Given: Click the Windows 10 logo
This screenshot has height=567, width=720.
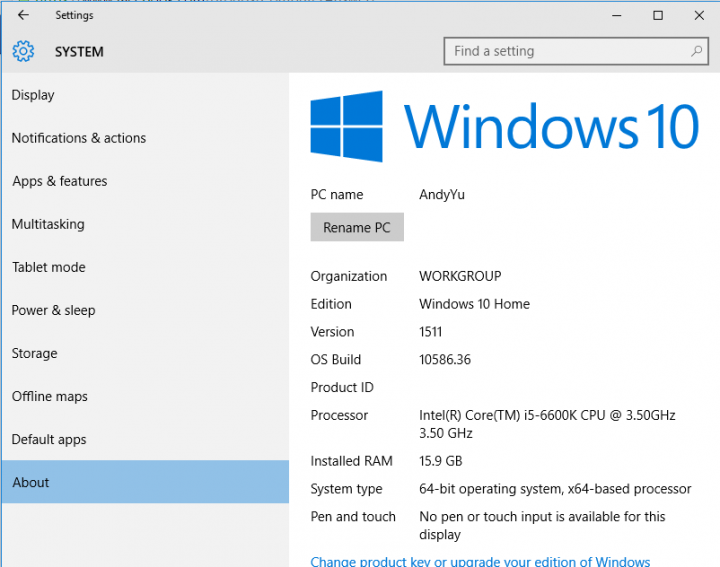Looking at the screenshot, I should (x=504, y=126).
